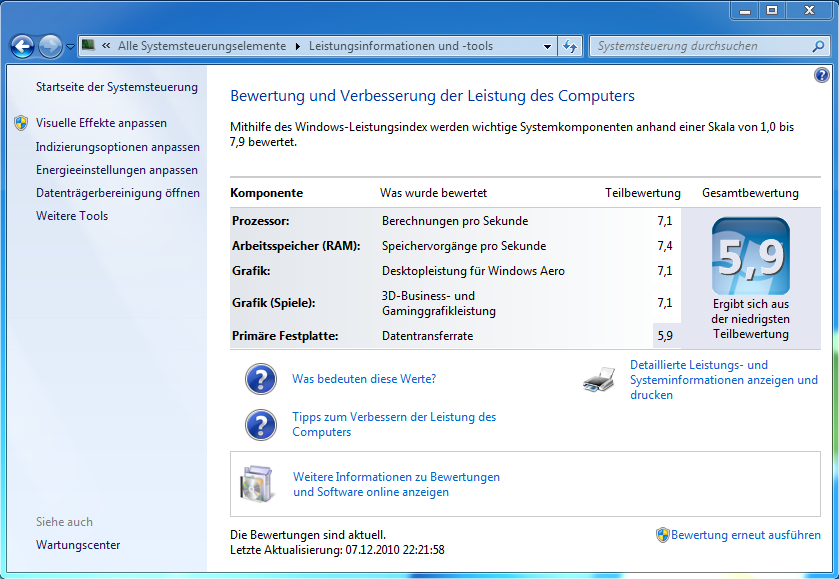The width and height of the screenshot is (839, 579).
Task: Minimize the window
Action: (x=745, y=10)
